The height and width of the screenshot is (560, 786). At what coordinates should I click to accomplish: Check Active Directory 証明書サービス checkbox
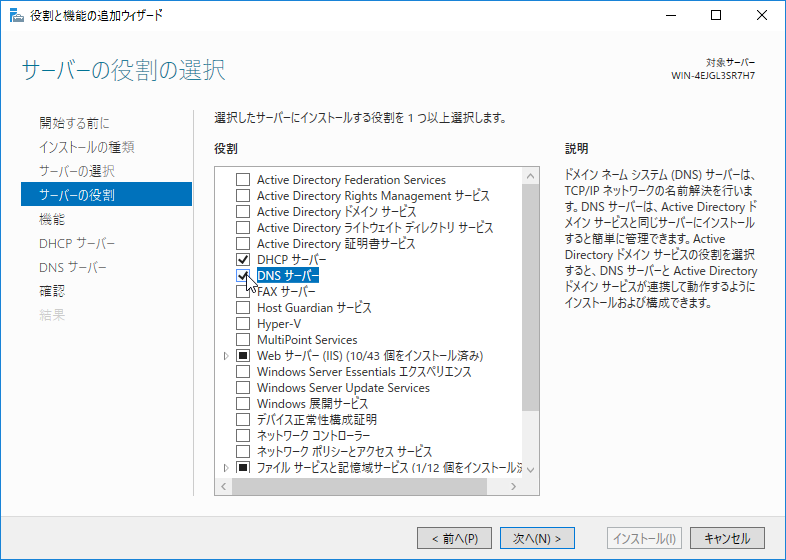[x=243, y=244]
